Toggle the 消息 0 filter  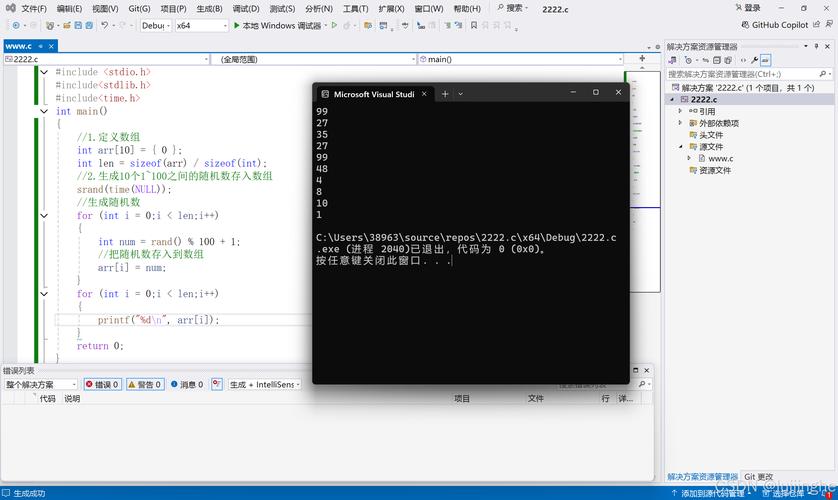pos(187,384)
